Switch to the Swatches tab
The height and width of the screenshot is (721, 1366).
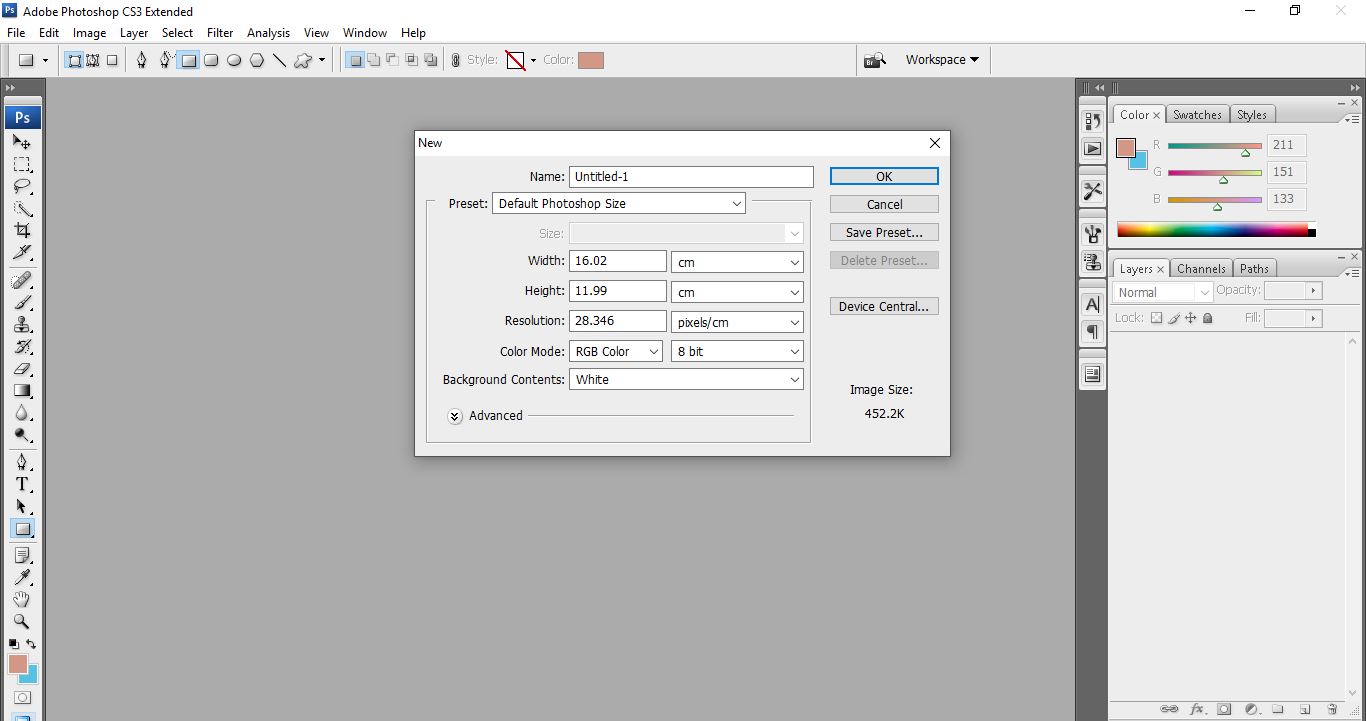coord(1197,115)
